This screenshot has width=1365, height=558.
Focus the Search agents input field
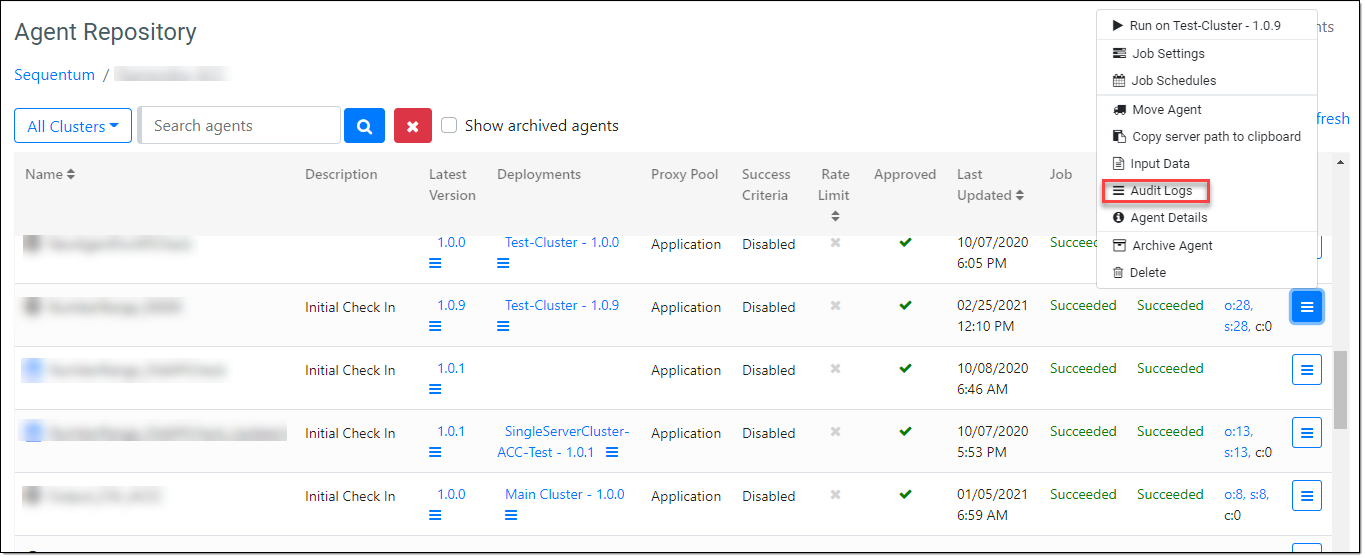pos(242,126)
